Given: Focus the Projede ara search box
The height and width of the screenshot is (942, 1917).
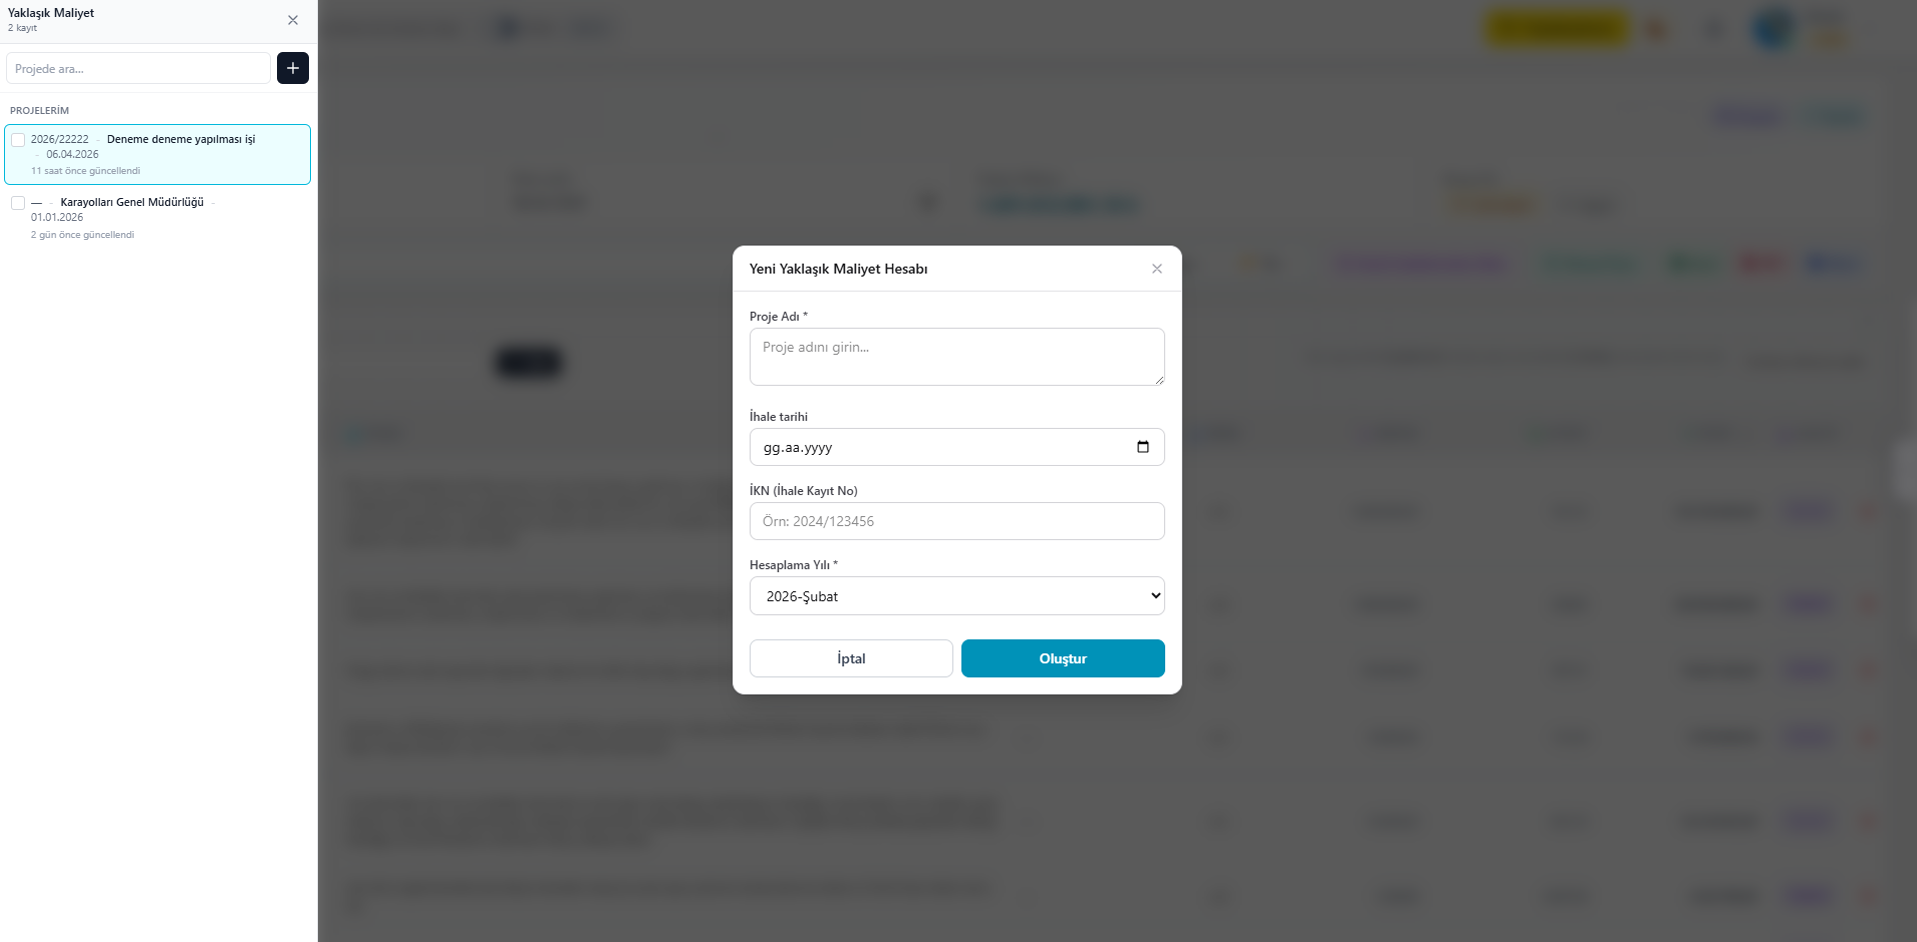Looking at the screenshot, I should 138,69.
